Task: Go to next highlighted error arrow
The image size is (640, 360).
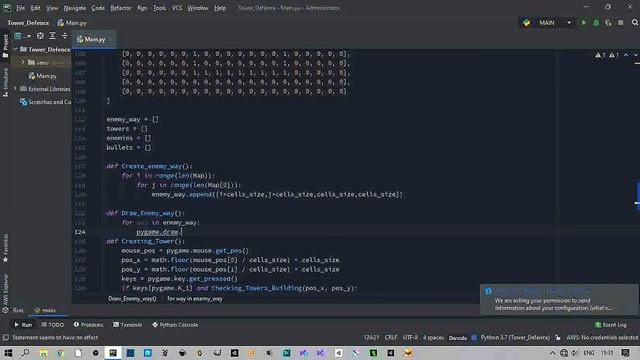Action: 636,55
